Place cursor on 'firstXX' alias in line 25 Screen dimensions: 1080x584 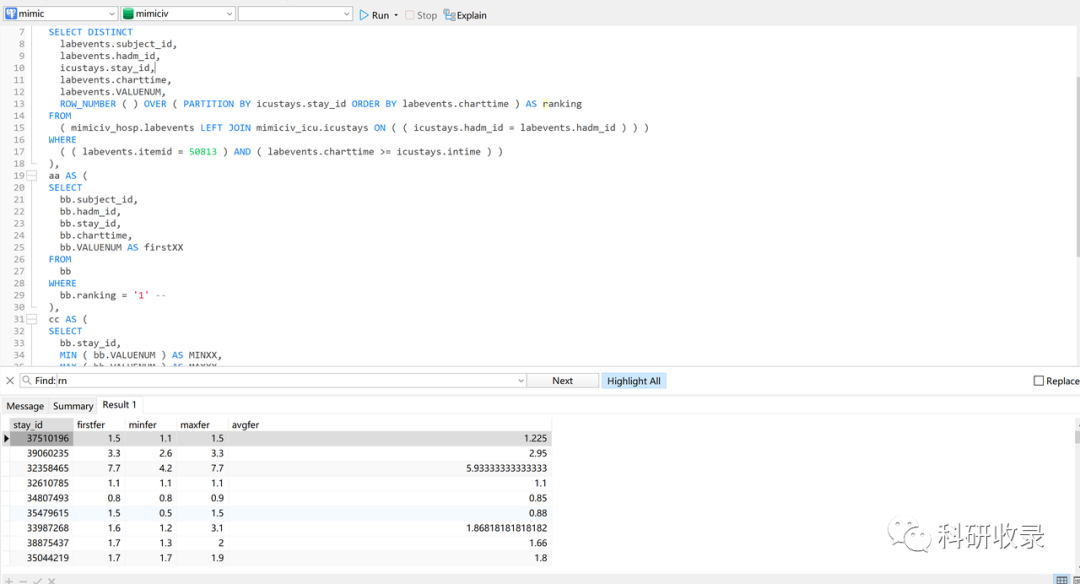[x=164, y=247]
